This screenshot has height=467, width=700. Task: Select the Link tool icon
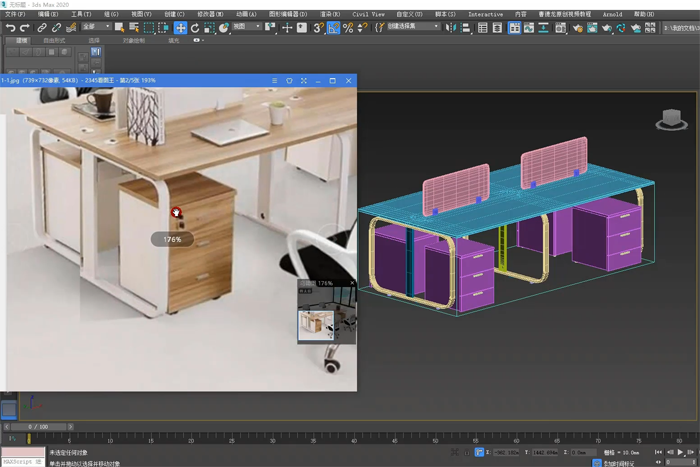click(42, 28)
